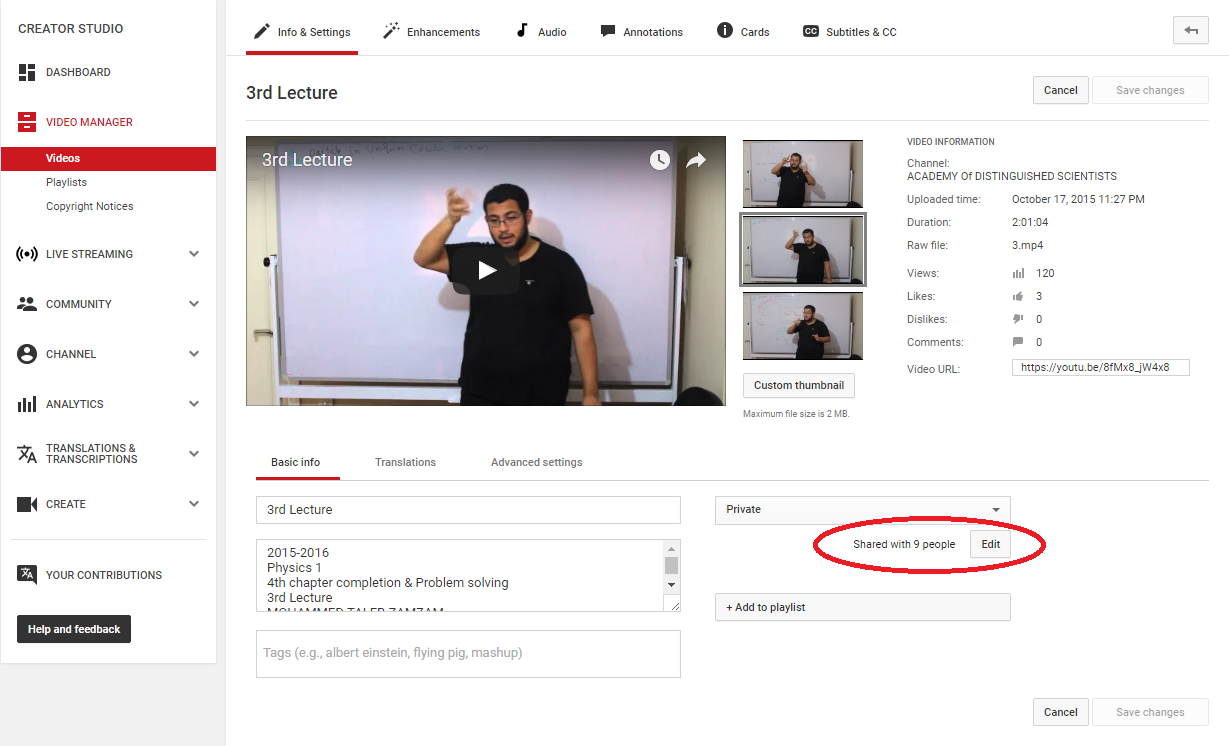
Task: Click the bottom Cancel button
Action: pyautogui.click(x=1060, y=712)
